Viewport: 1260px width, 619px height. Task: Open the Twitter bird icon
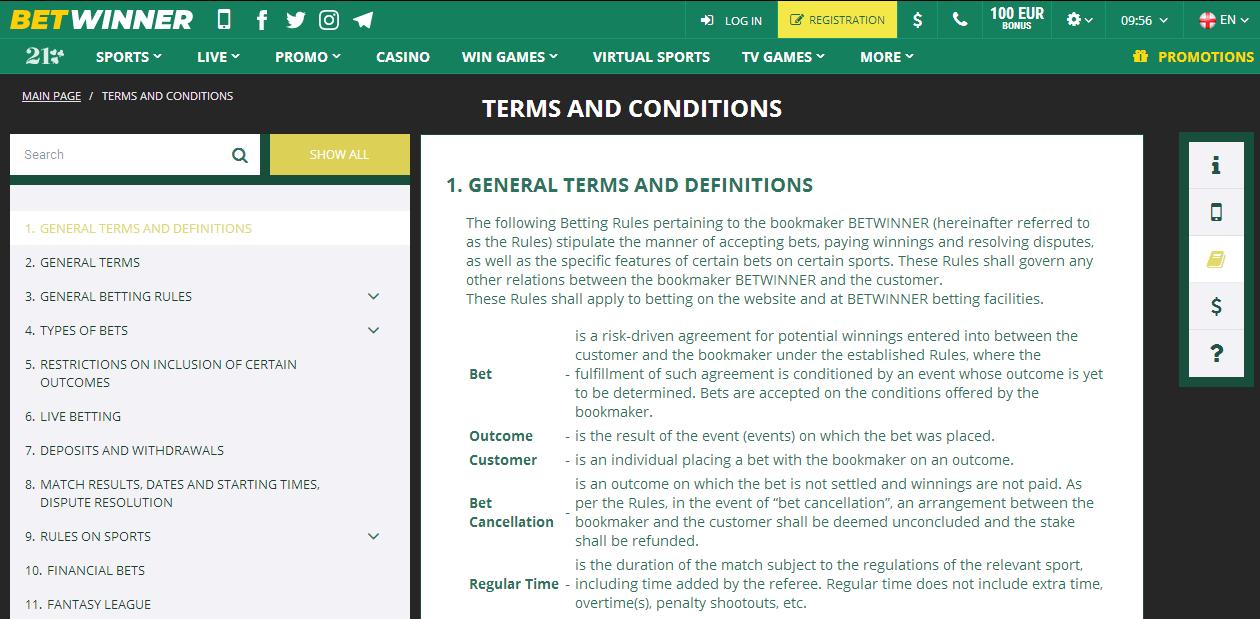(295, 19)
